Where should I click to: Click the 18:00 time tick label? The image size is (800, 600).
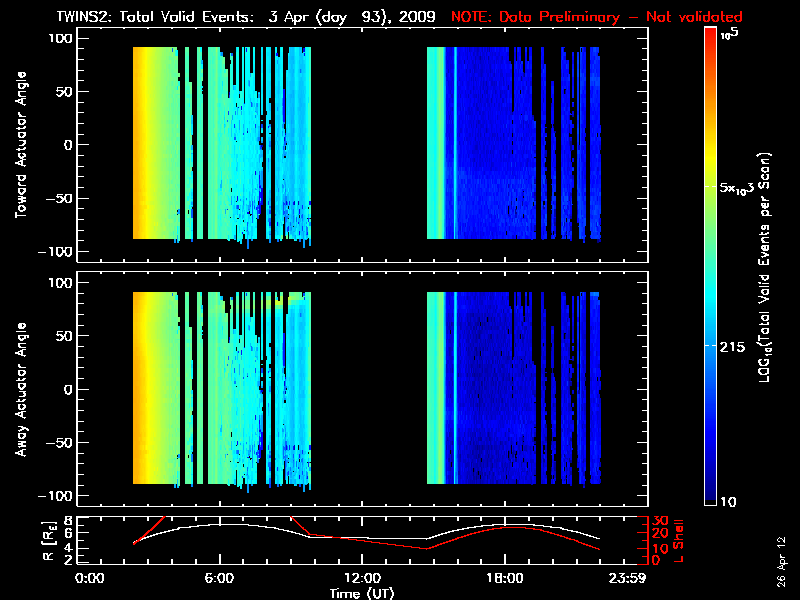[504, 579]
